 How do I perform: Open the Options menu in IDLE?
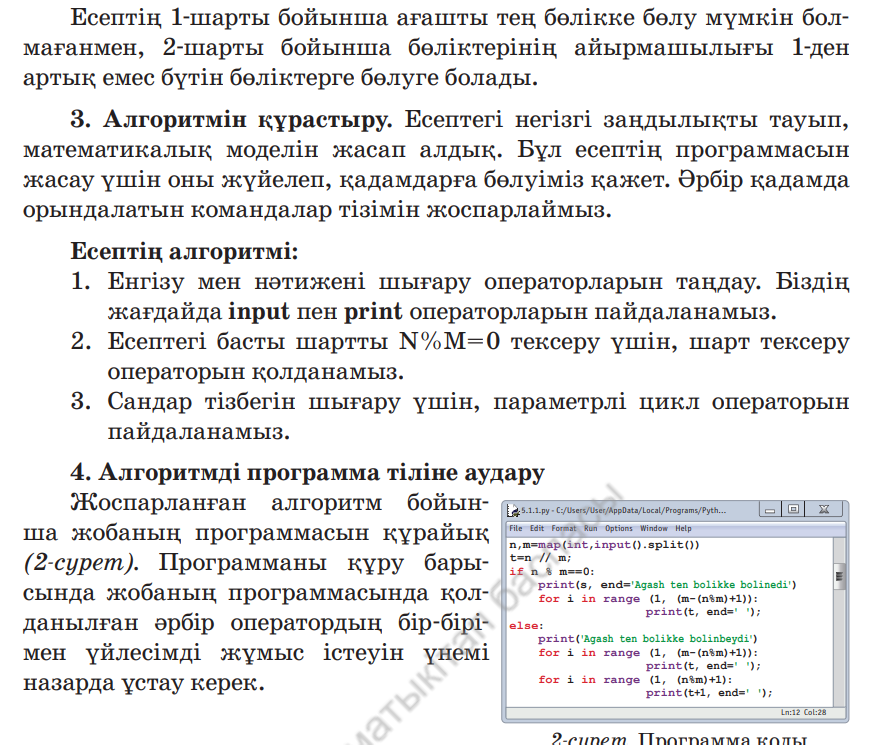coord(618,529)
